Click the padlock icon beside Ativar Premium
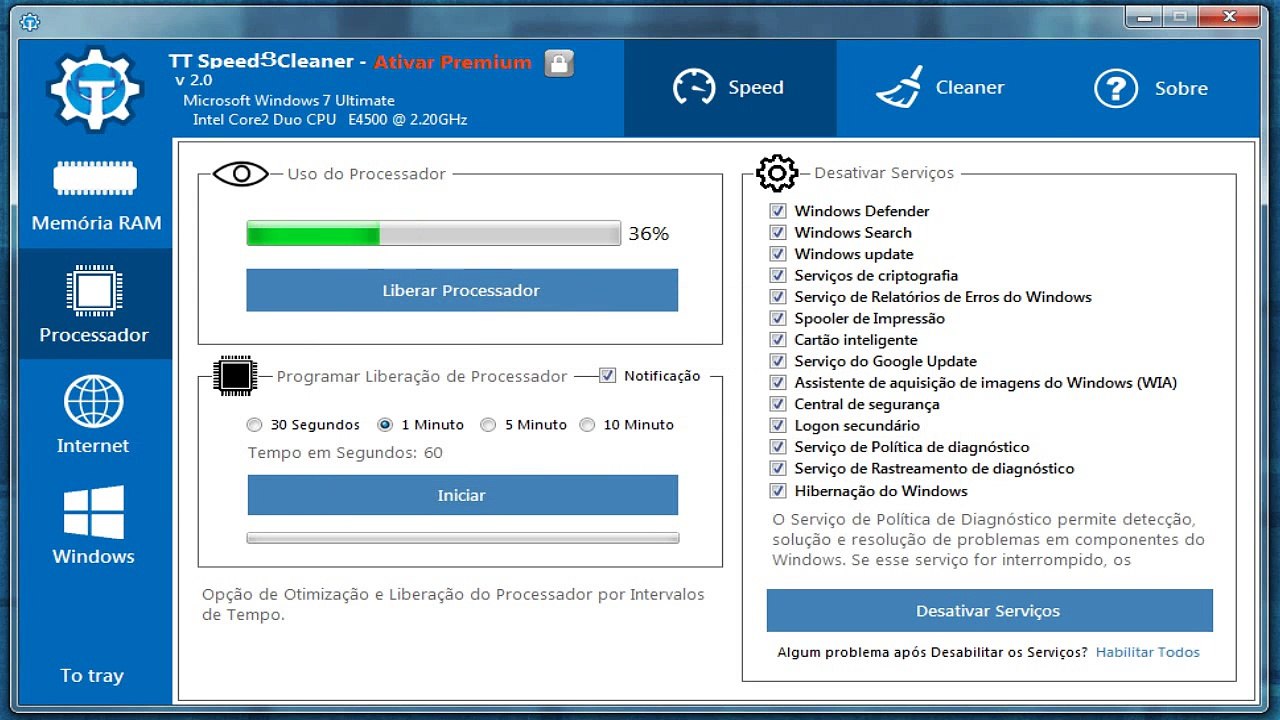Screen dimensions: 1280x720 point(559,63)
